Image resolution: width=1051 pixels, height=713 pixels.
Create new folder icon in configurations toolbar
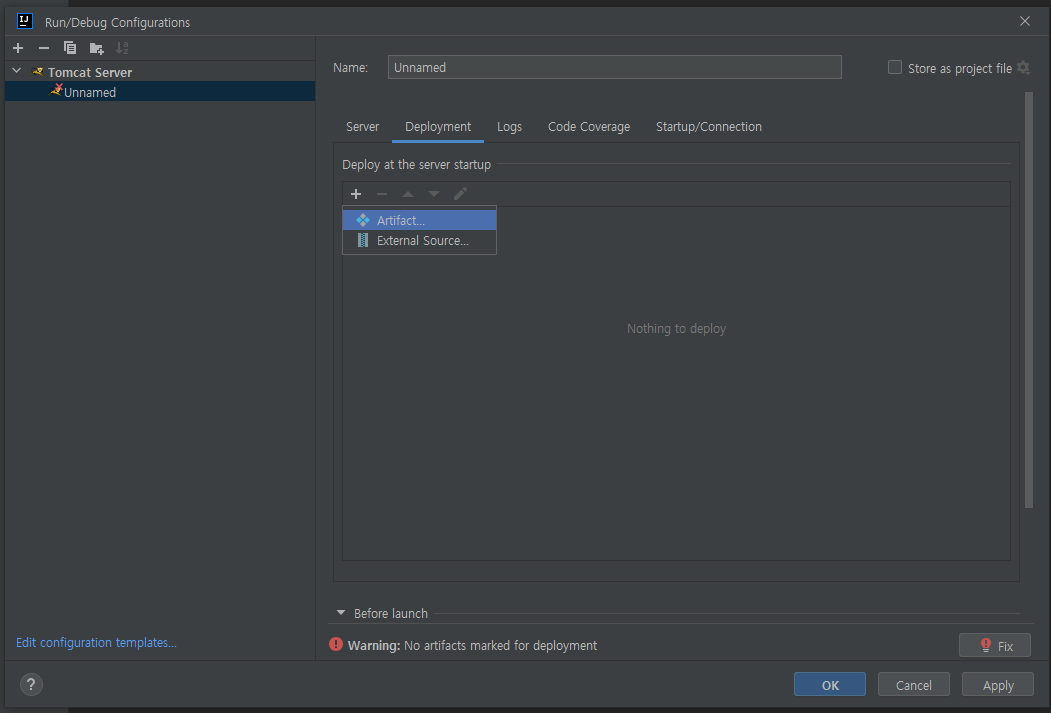tap(97, 48)
